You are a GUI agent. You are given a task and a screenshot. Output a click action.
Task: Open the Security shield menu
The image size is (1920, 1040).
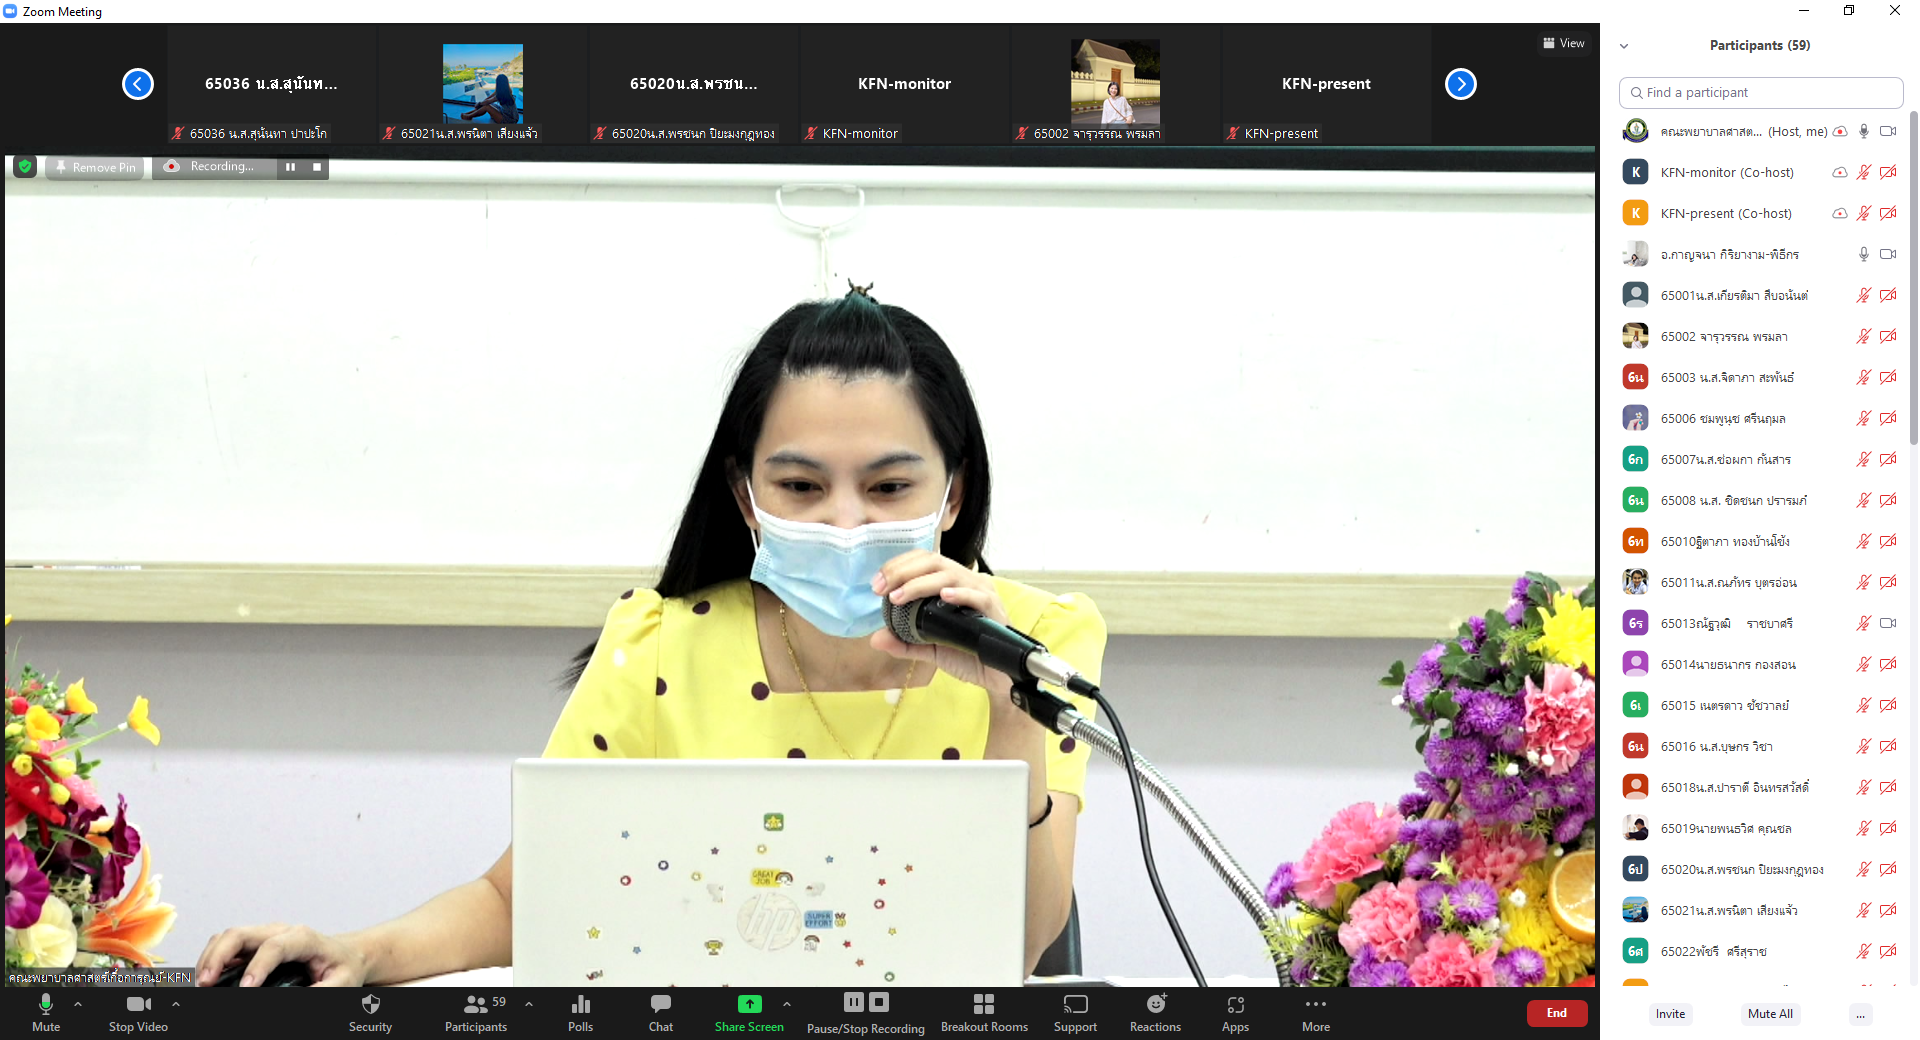point(370,1013)
